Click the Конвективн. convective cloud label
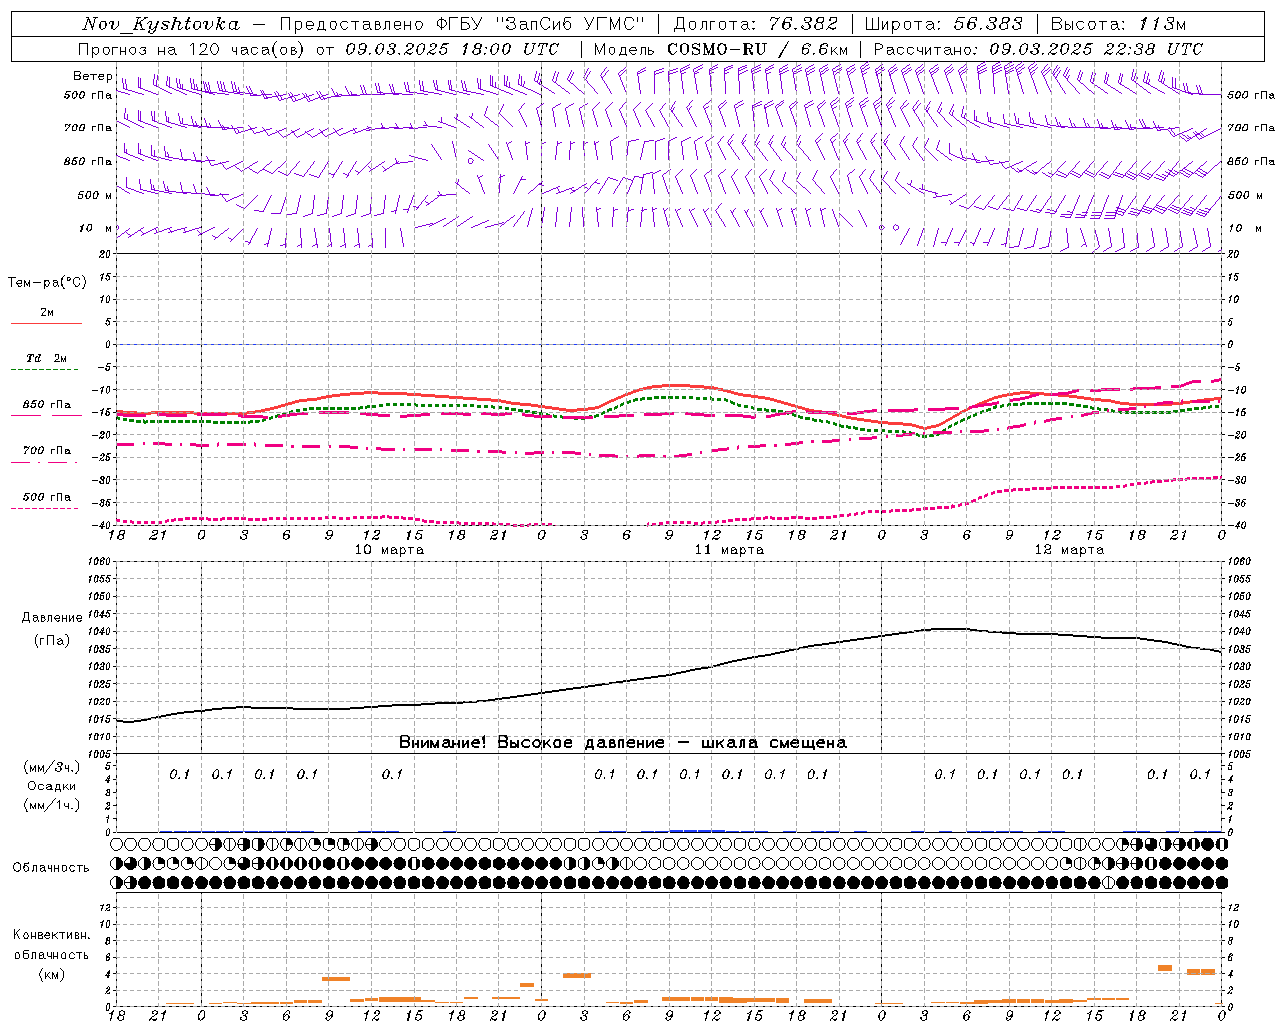Screen dimensions: 1280x1024 point(51,935)
